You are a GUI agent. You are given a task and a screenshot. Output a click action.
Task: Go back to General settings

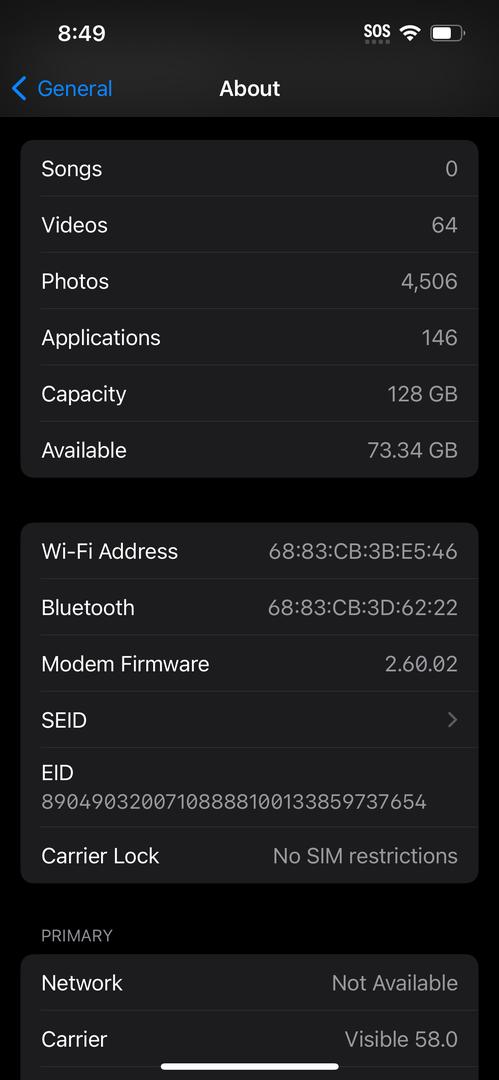[x=62, y=88]
